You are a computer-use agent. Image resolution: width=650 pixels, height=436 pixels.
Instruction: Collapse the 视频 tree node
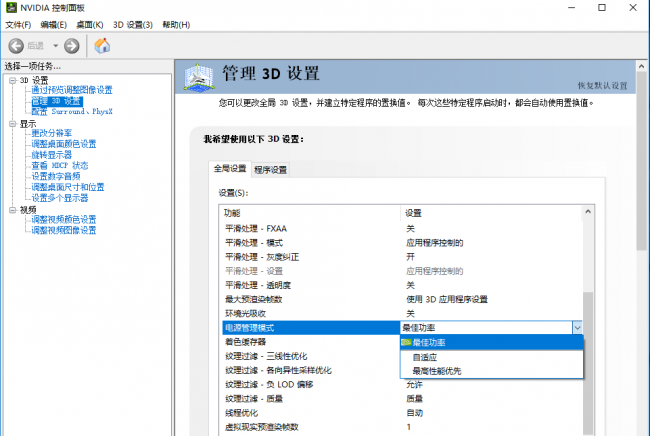tap(13, 210)
